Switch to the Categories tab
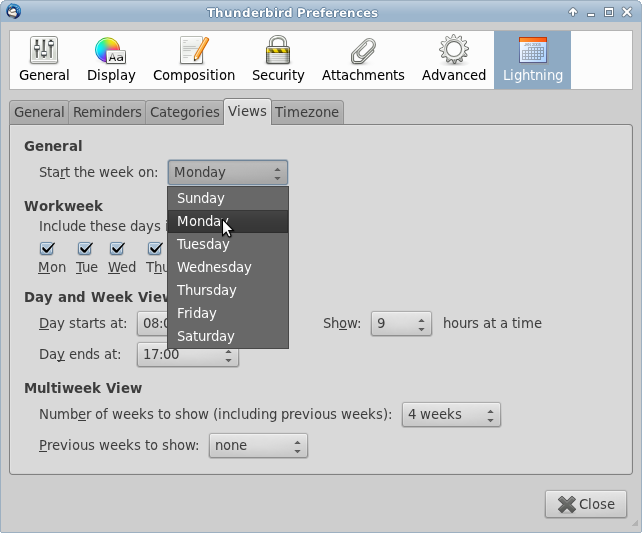 [x=185, y=112]
